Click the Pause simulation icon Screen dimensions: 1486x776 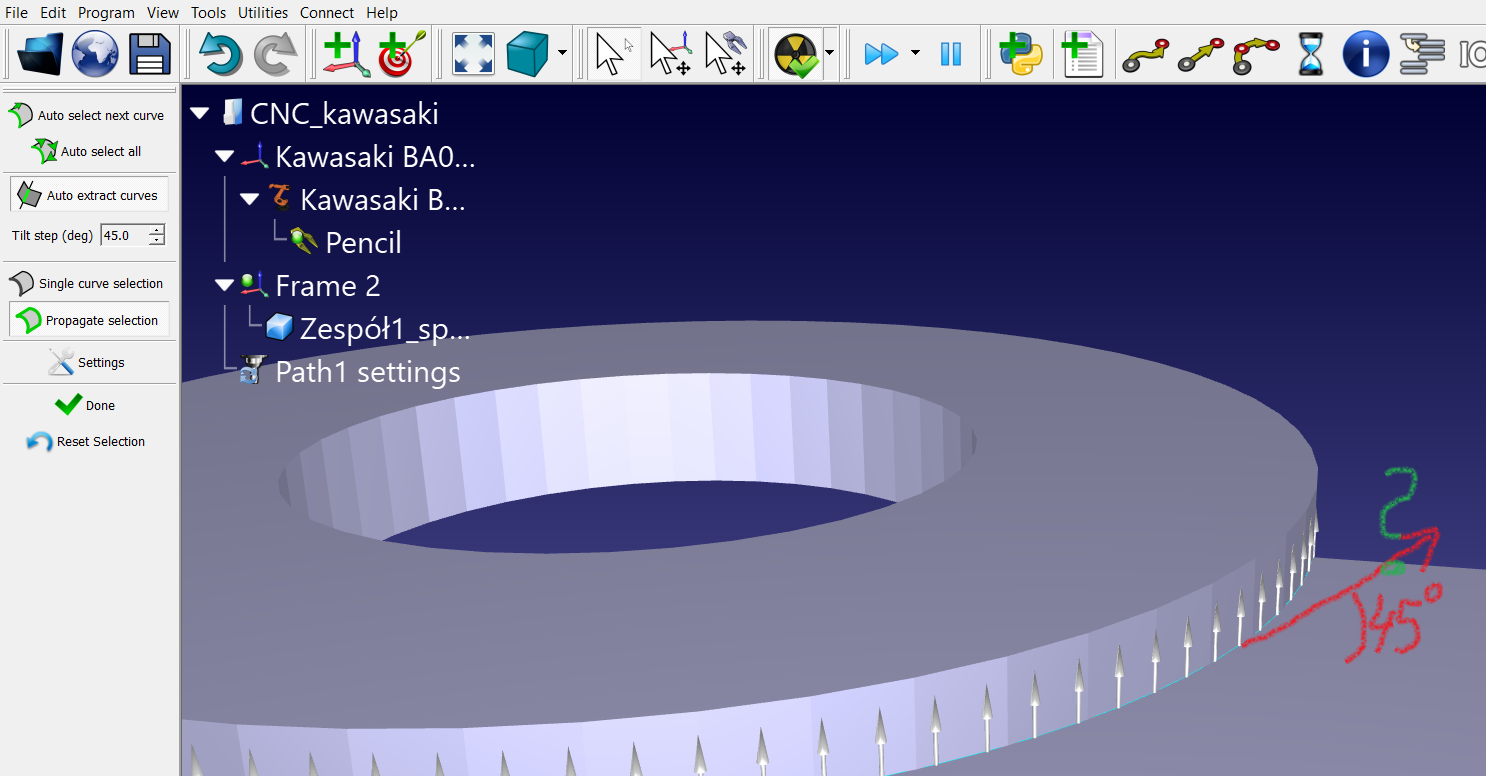(x=950, y=54)
